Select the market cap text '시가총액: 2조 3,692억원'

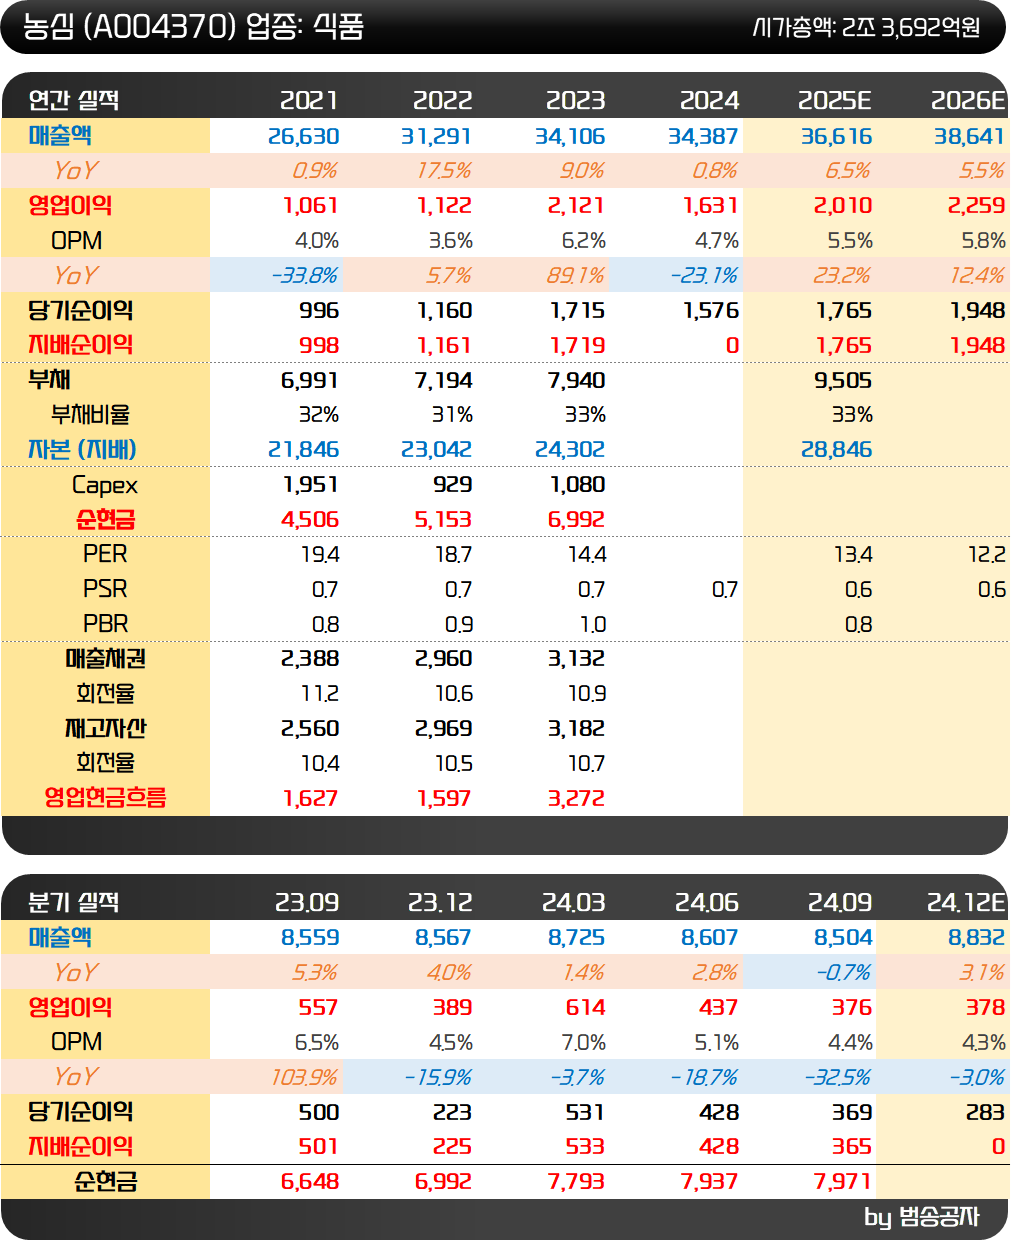(x=866, y=27)
